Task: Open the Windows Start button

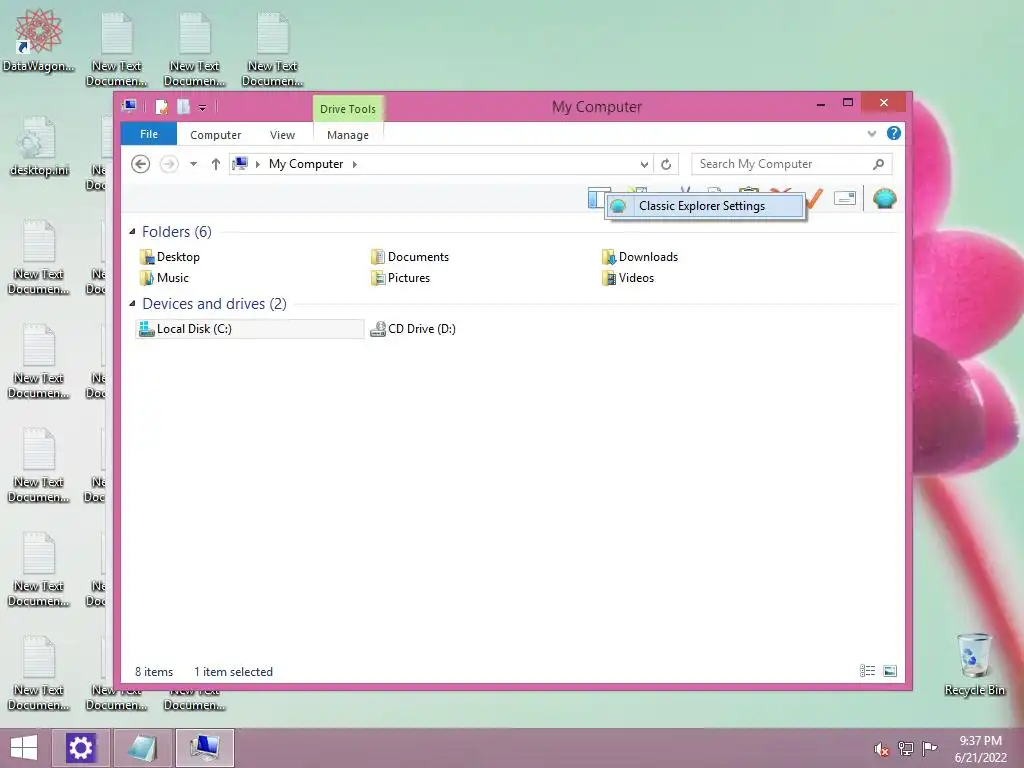Action: click(24, 748)
